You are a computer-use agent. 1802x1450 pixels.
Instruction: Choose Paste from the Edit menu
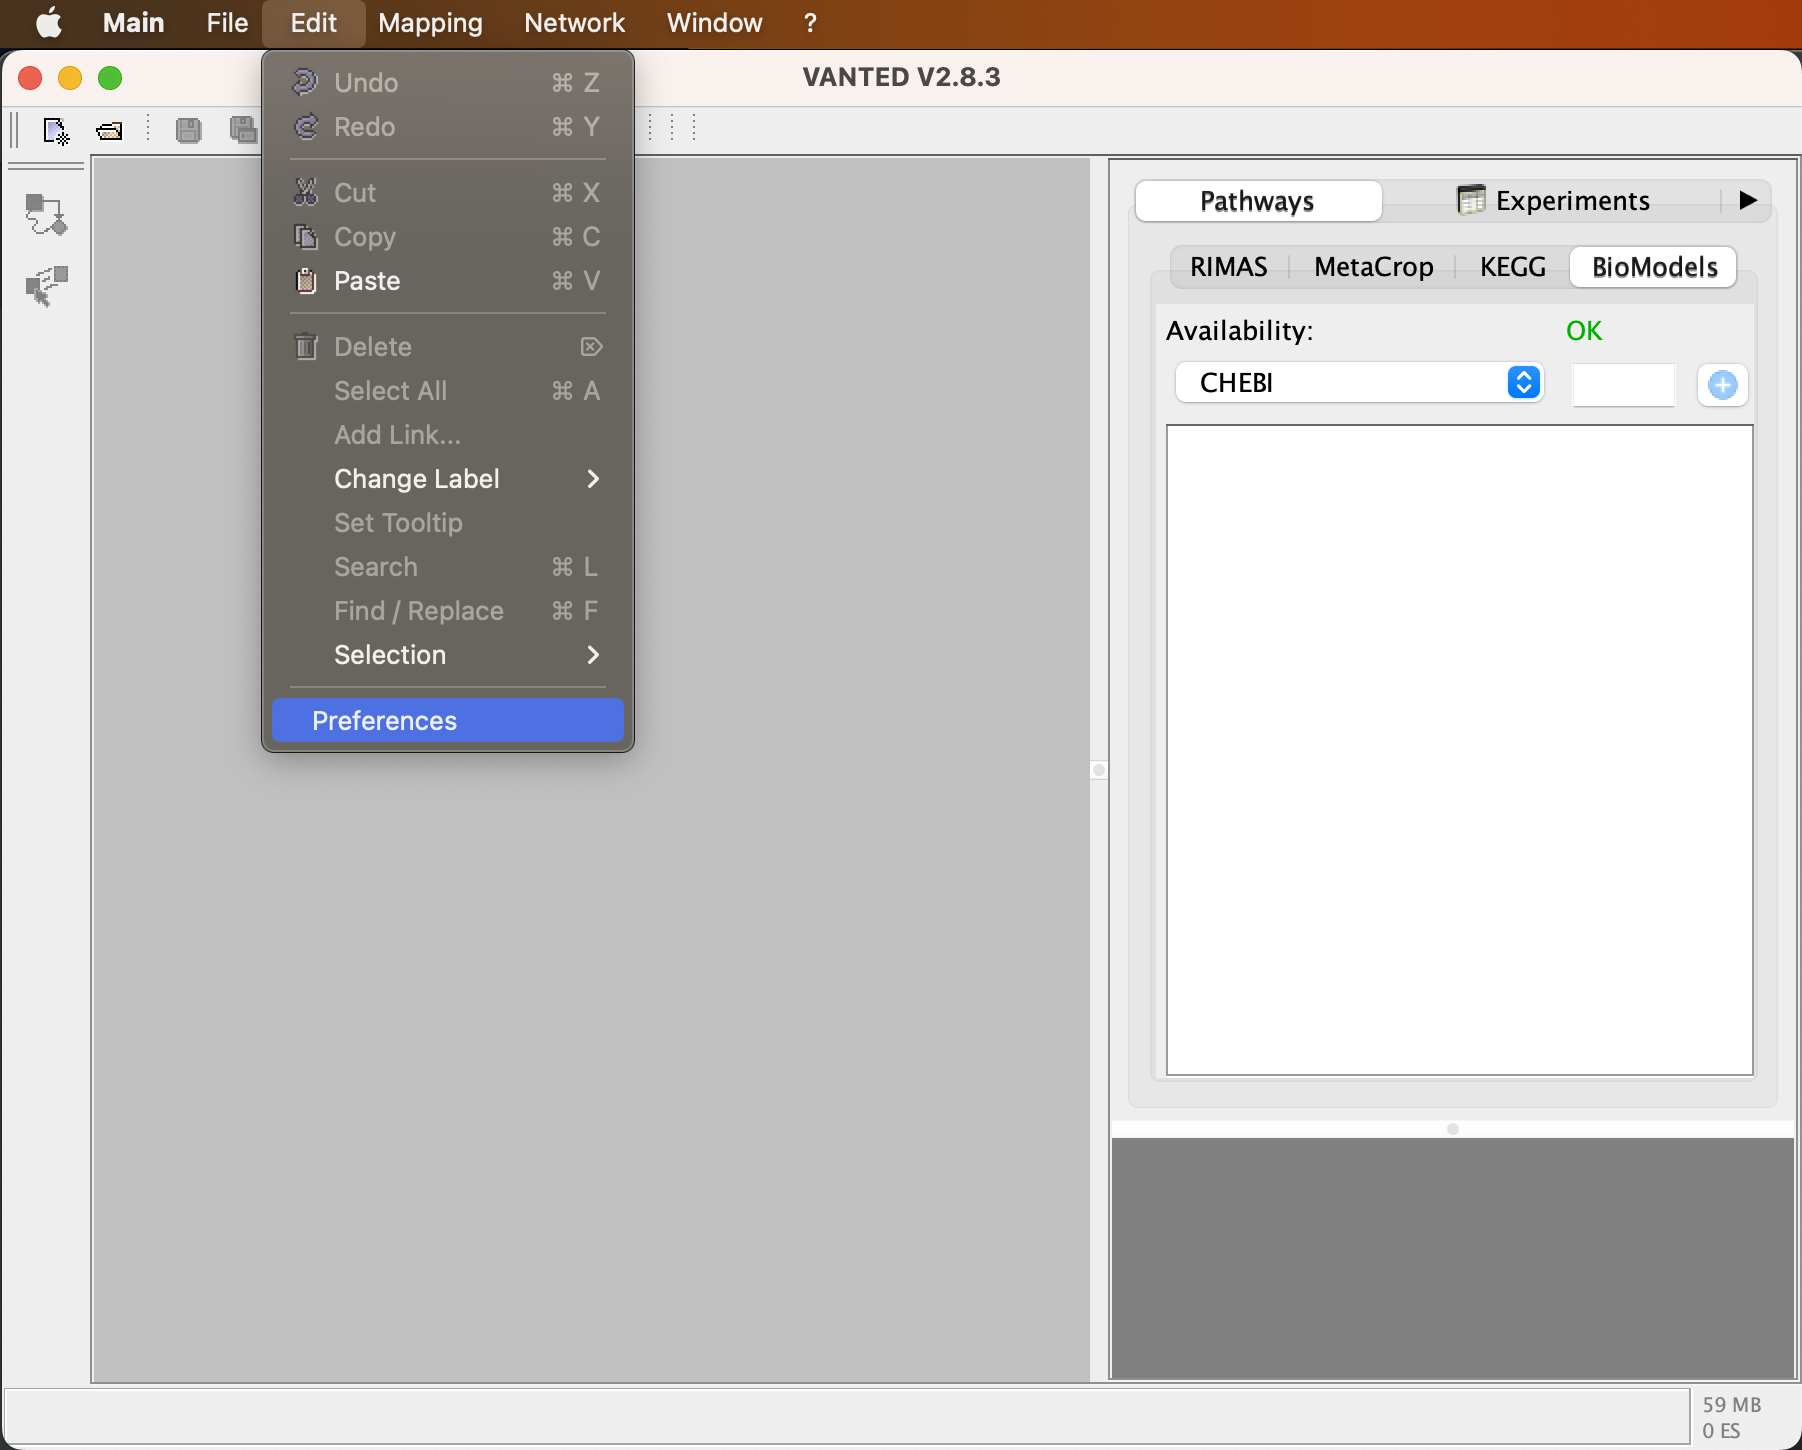pos(367,281)
